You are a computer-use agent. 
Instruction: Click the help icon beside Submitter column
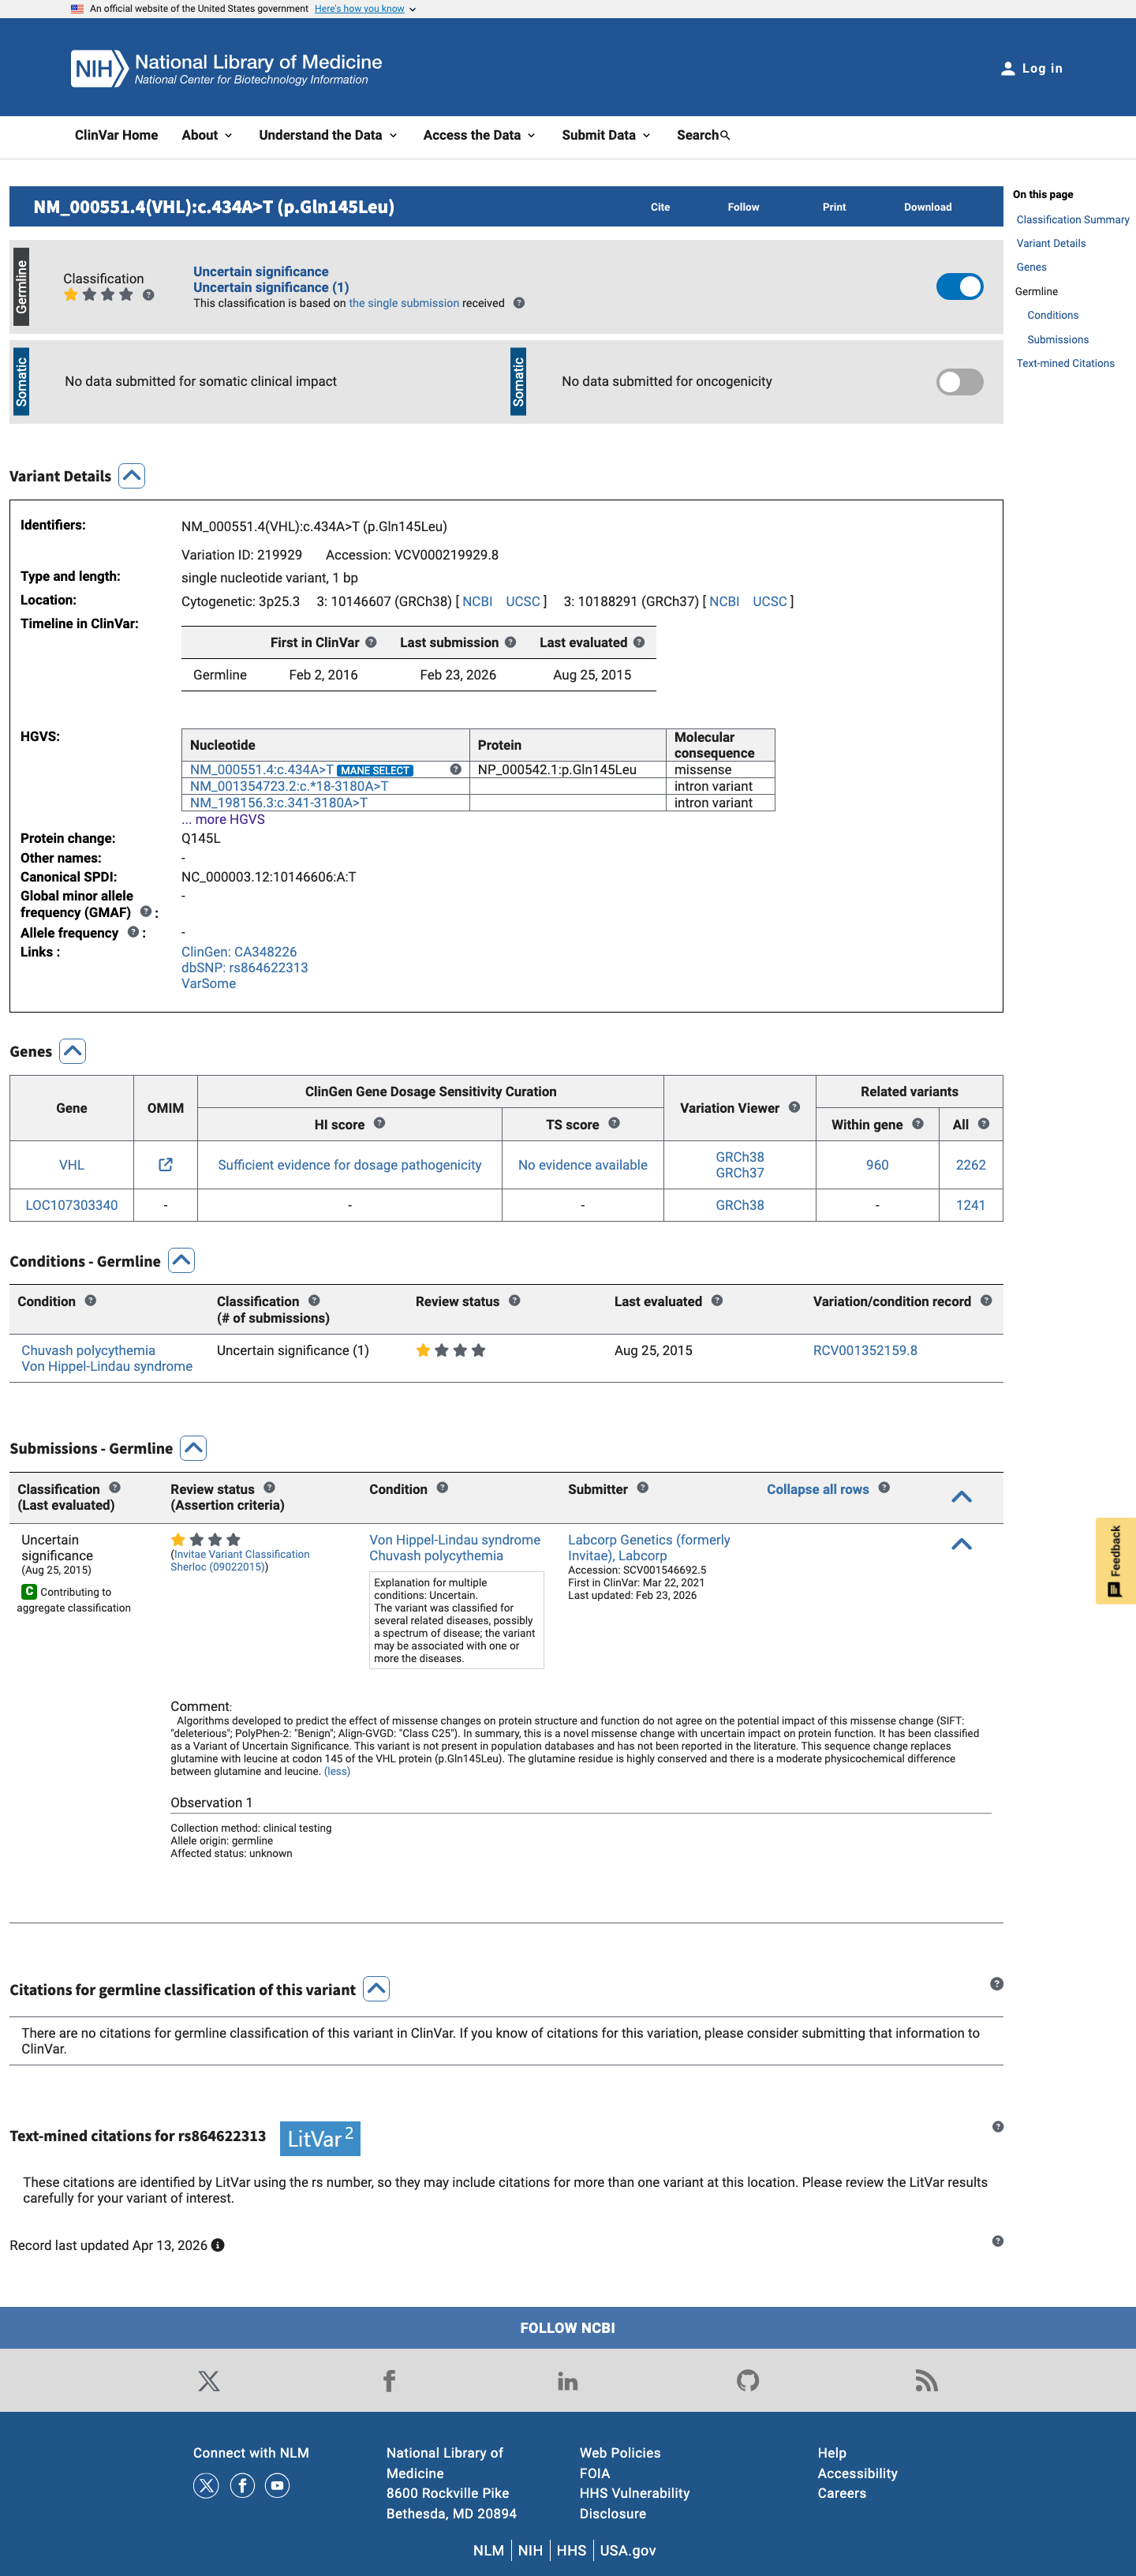643,1488
